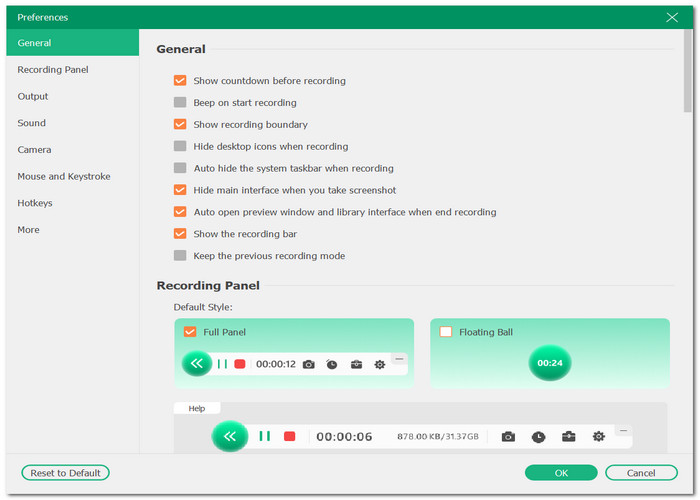The width and height of the screenshot is (700, 500).
Task: Select the Floating Ball style checkbox
Action: coord(446,332)
